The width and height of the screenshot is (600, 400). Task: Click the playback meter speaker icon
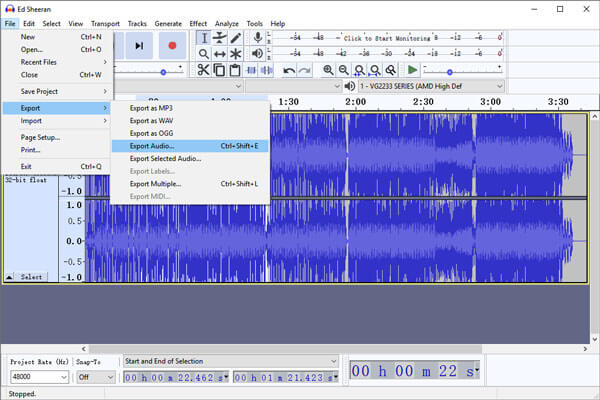258,54
